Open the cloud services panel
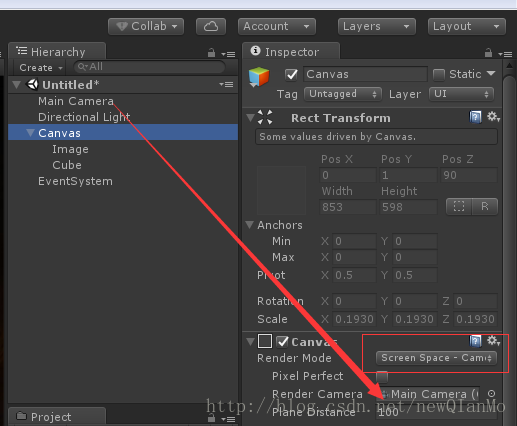 pyautogui.click(x=211, y=26)
